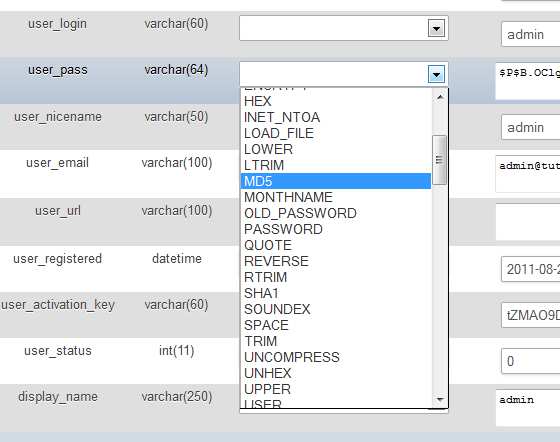The height and width of the screenshot is (442, 560).
Task: Click the user_pass hash value textarea
Action: (528, 81)
